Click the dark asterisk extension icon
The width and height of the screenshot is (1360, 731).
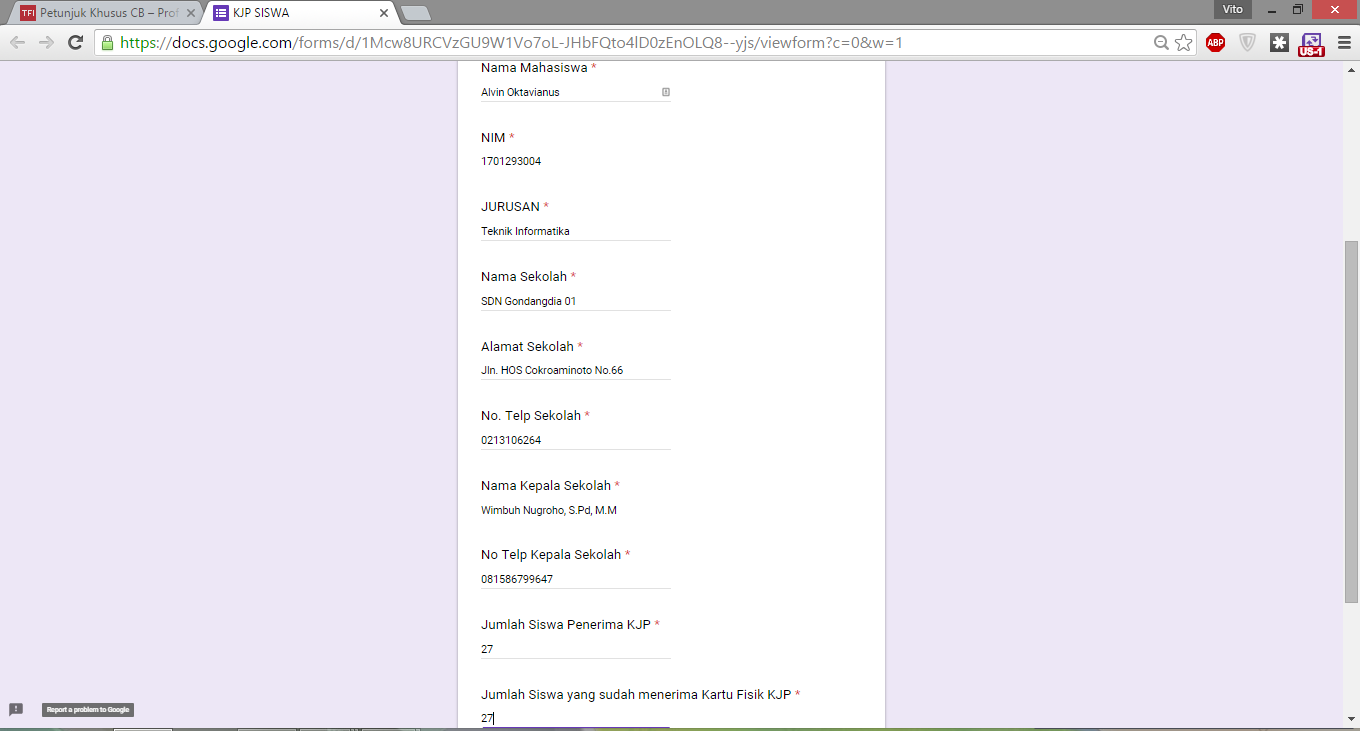point(1279,42)
